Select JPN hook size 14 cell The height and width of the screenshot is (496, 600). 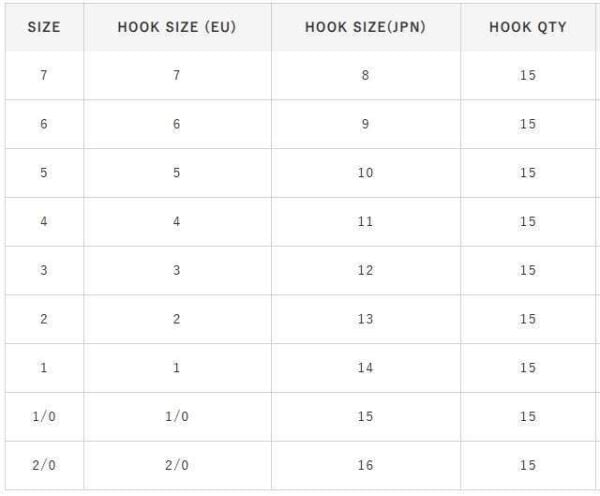click(x=365, y=368)
